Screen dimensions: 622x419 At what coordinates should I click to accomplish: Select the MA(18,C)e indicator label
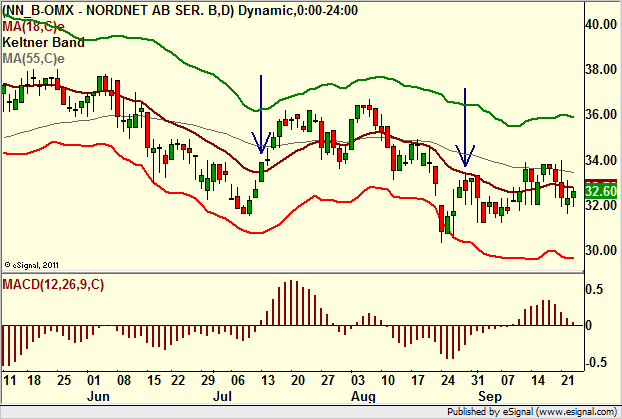pyautogui.click(x=33, y=27)
